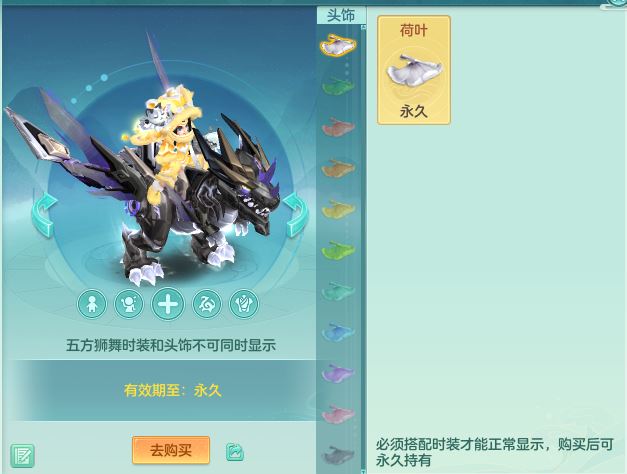The width and height of the screenshot is (627, 474).
Task: Select the orange lotus leaf headwear
Action: tap(338, 168)
